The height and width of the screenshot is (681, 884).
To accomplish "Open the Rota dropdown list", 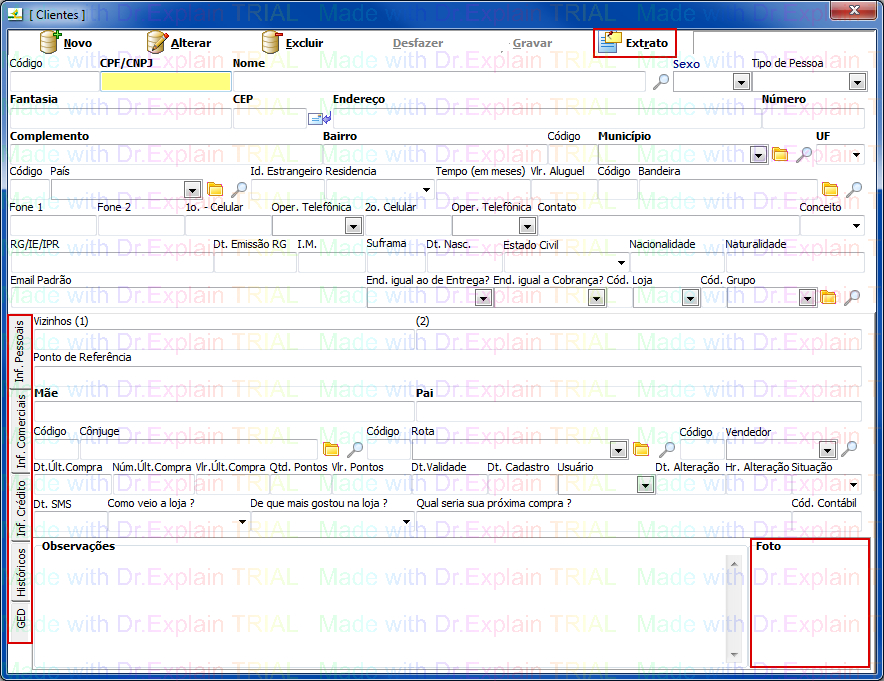I will (x=618, y=450).
